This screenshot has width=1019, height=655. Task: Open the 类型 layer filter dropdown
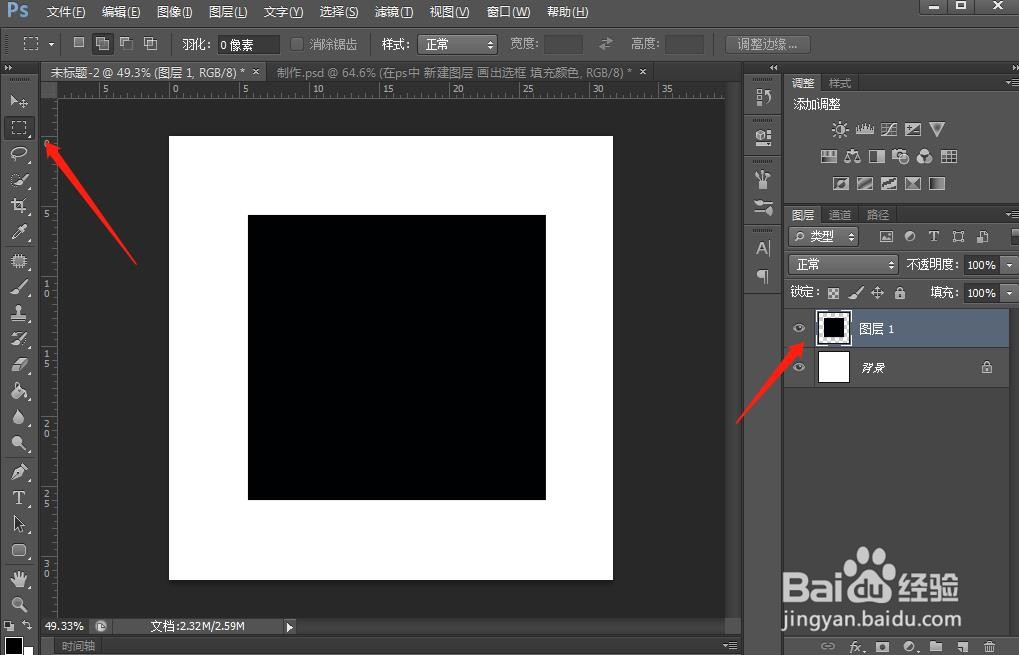tap(824, 237)
